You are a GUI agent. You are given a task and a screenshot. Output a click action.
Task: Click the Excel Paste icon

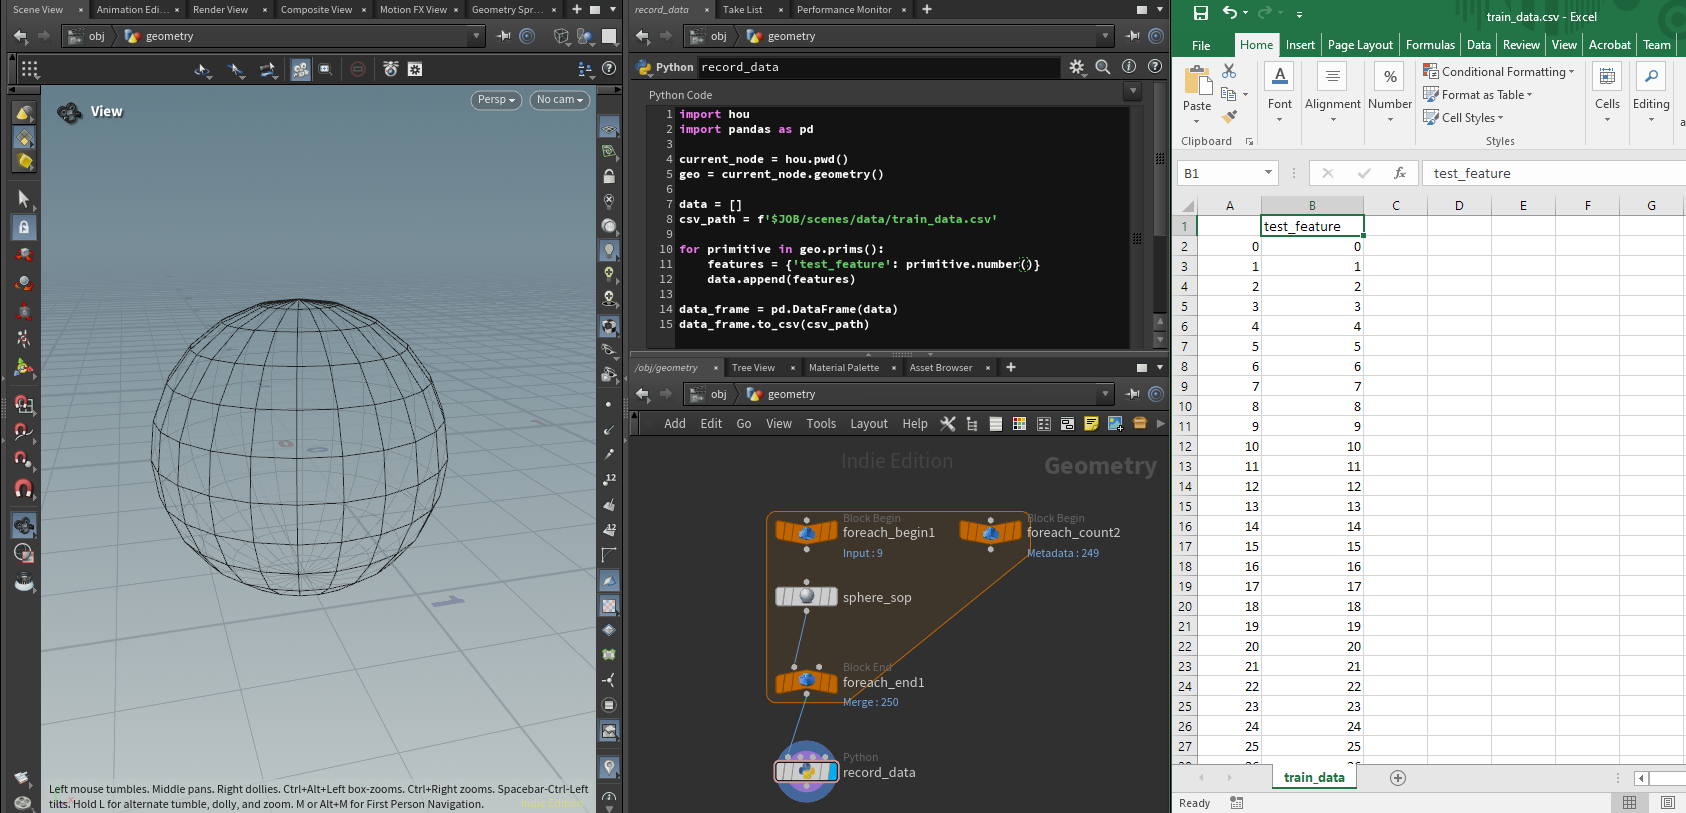[x=1197, y=89]
